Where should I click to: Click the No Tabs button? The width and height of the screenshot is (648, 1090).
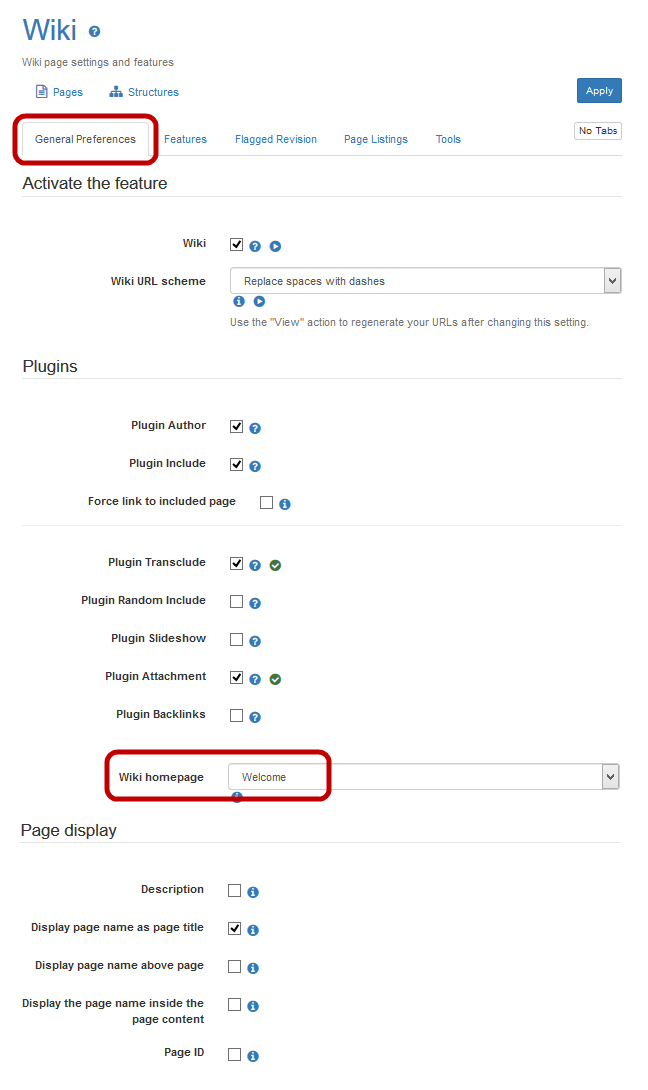598,131
